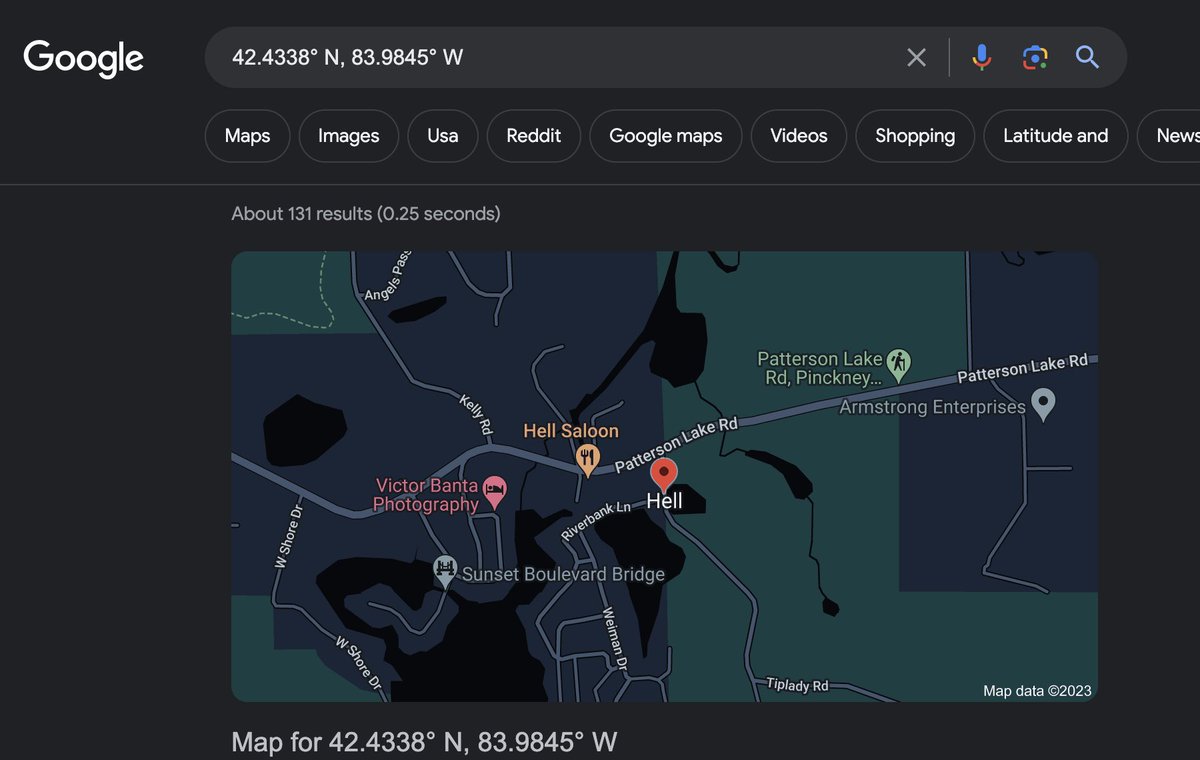
Task: Click the red Hell location pin
Action: pyautogui.click(x=664, y=474)
